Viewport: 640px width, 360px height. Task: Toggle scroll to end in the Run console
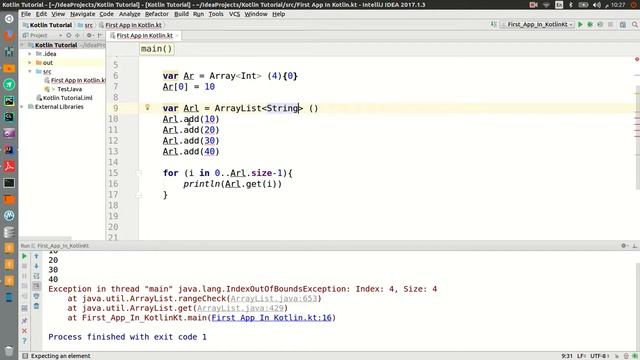coord(36,286)
